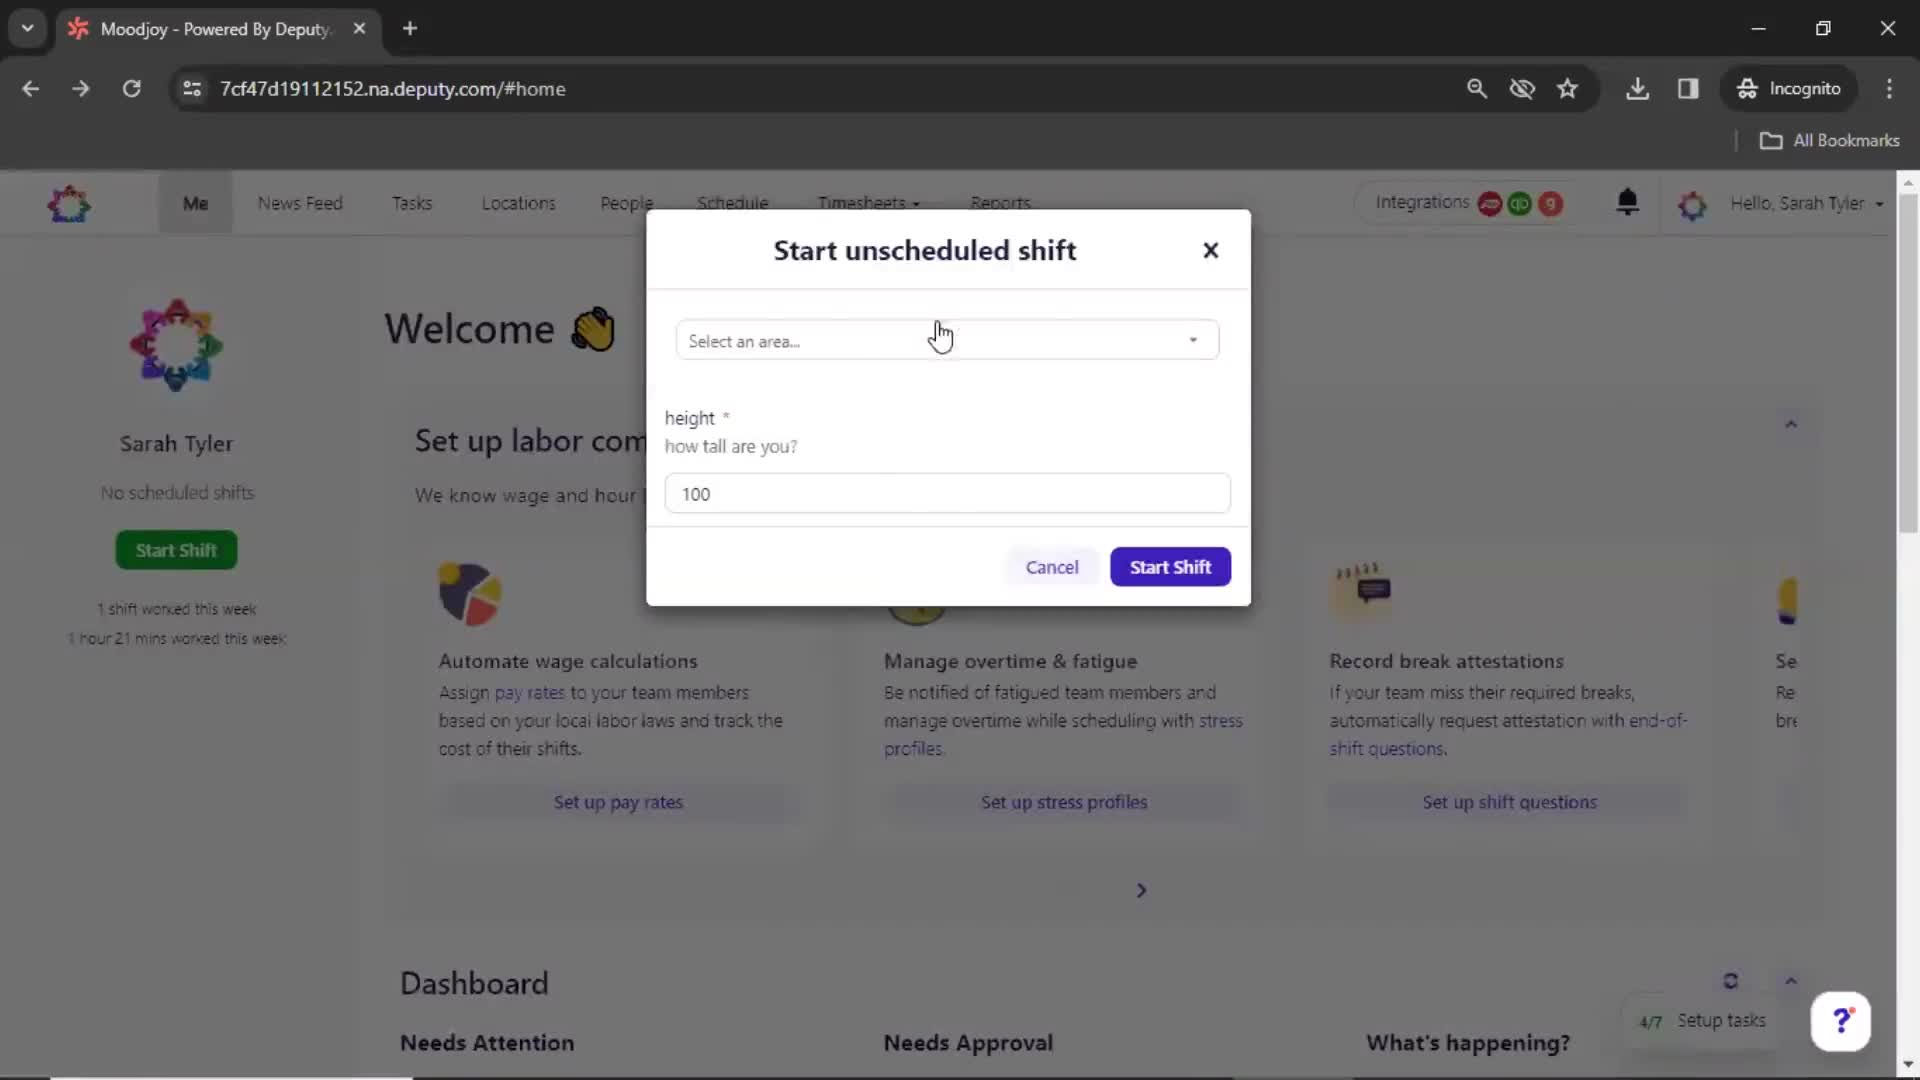
Task: Click the Deputy logo/home icon
Action: (69, 204)
